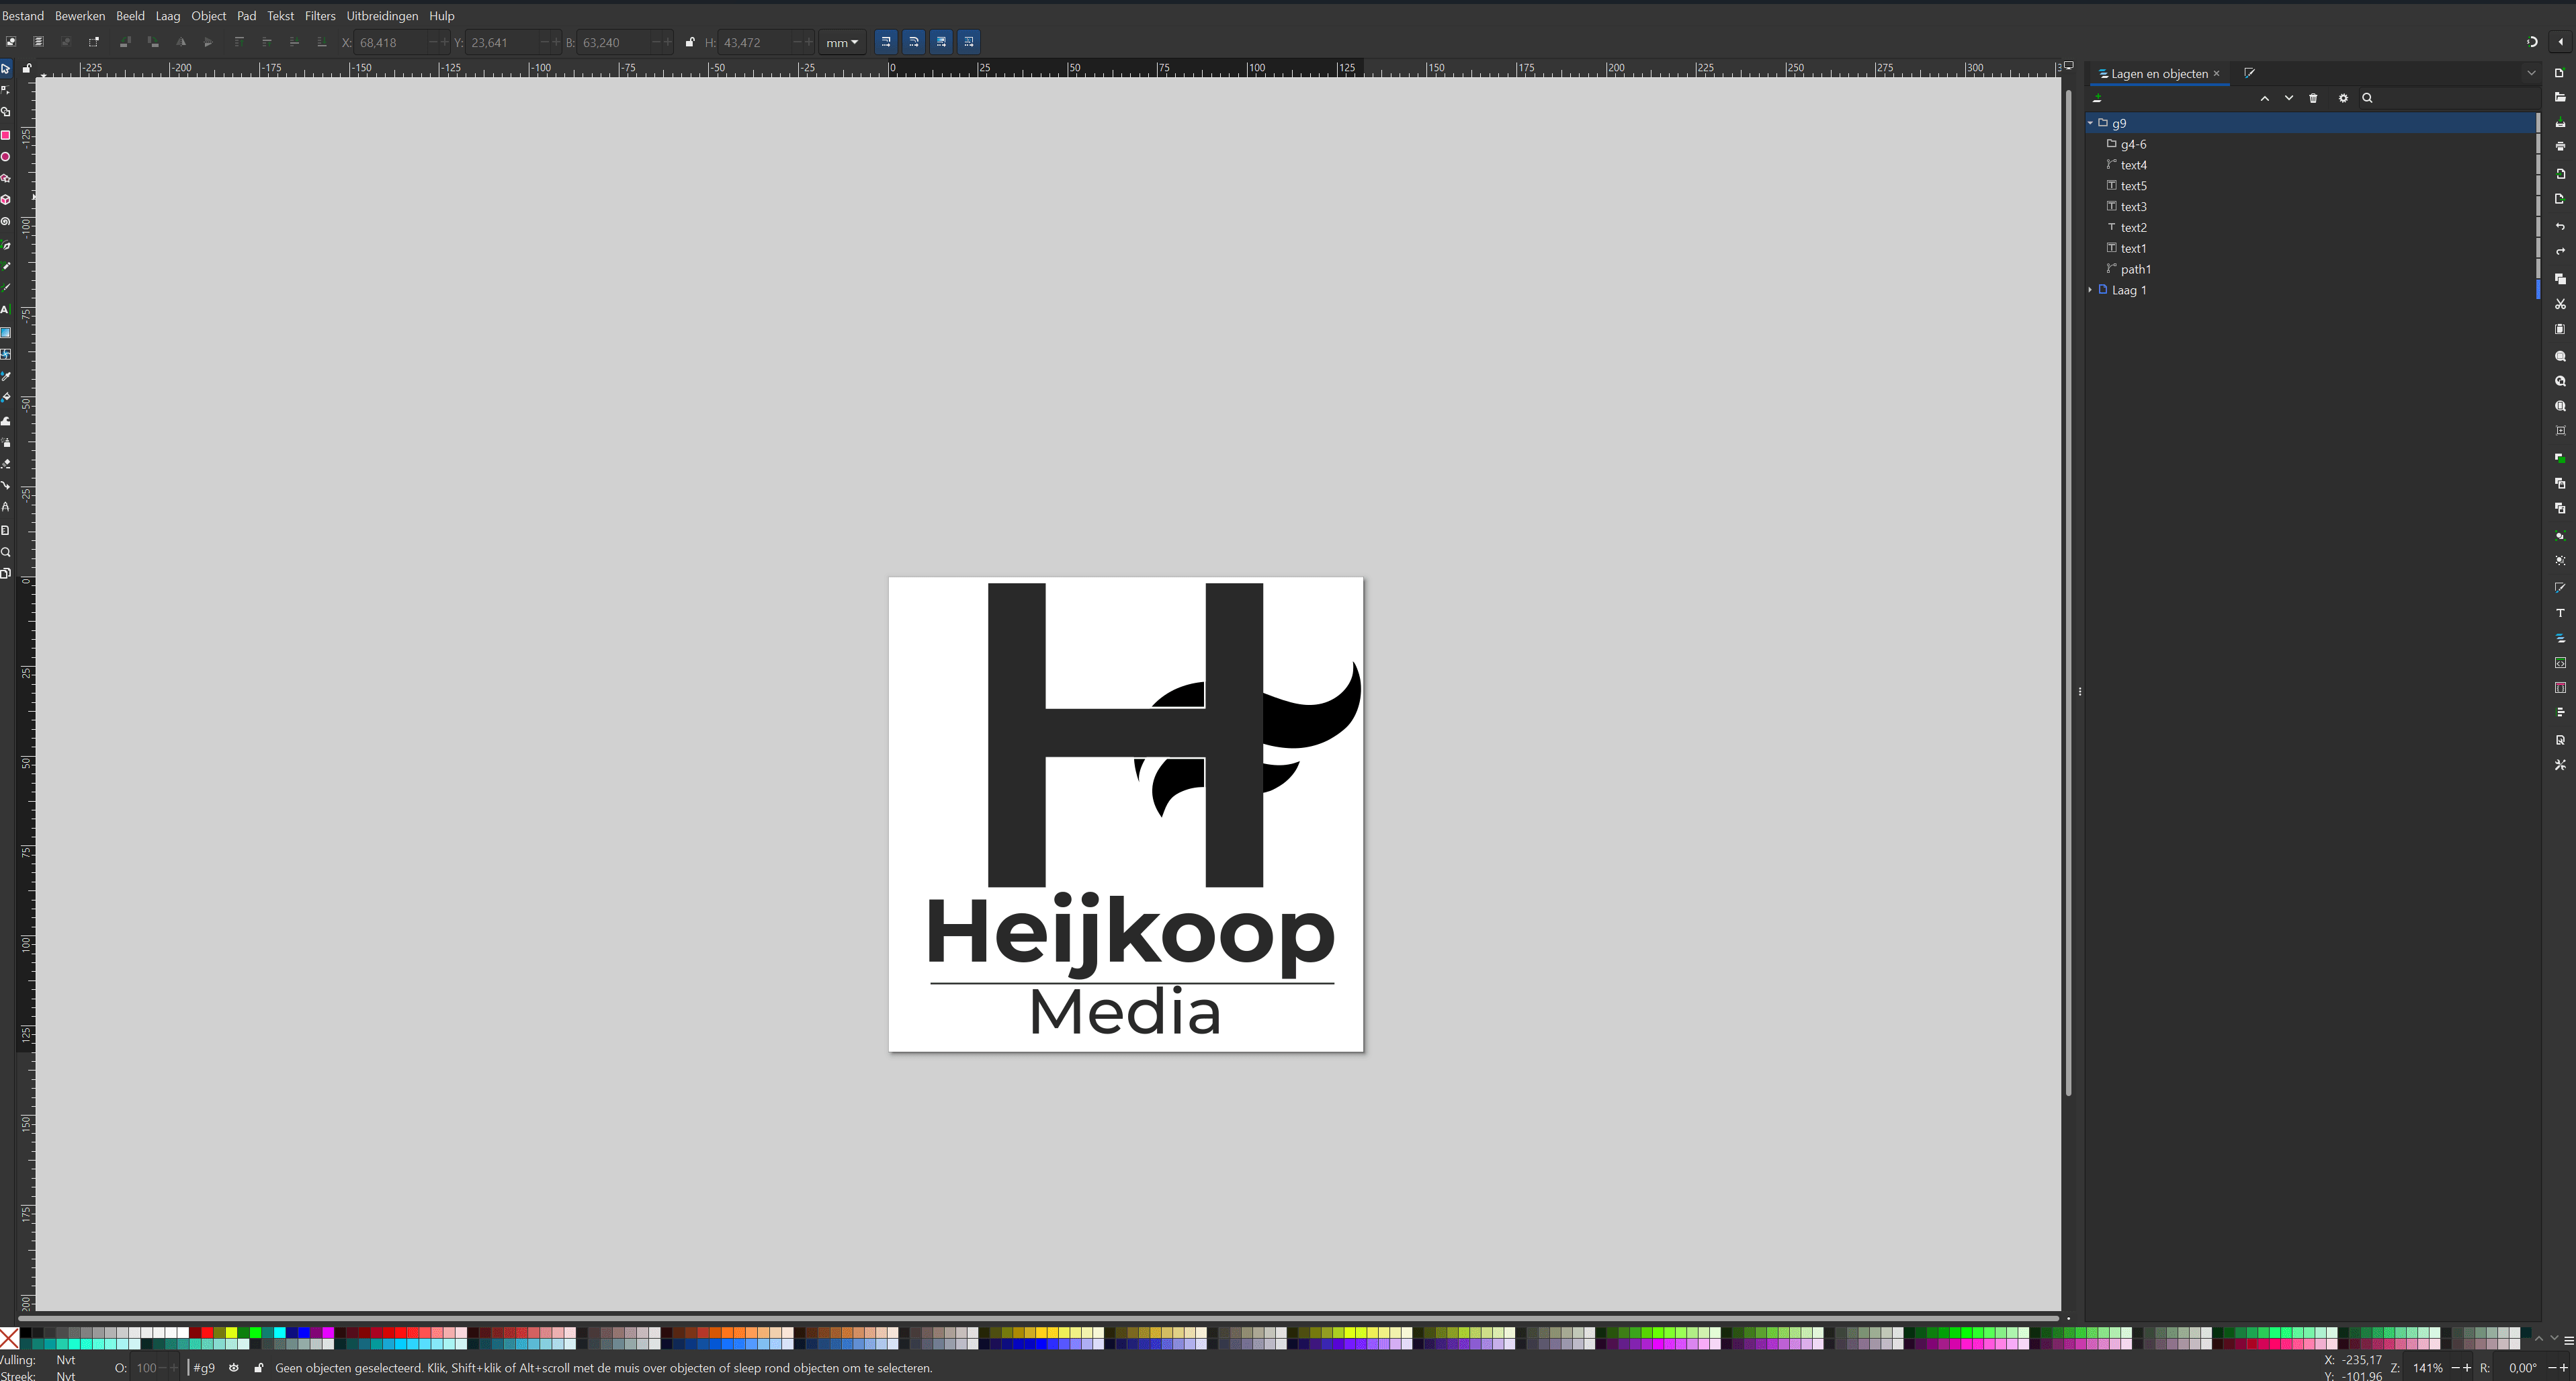Select the text5 object in list
2576x1381 pixels.
tap(2133, 186)
